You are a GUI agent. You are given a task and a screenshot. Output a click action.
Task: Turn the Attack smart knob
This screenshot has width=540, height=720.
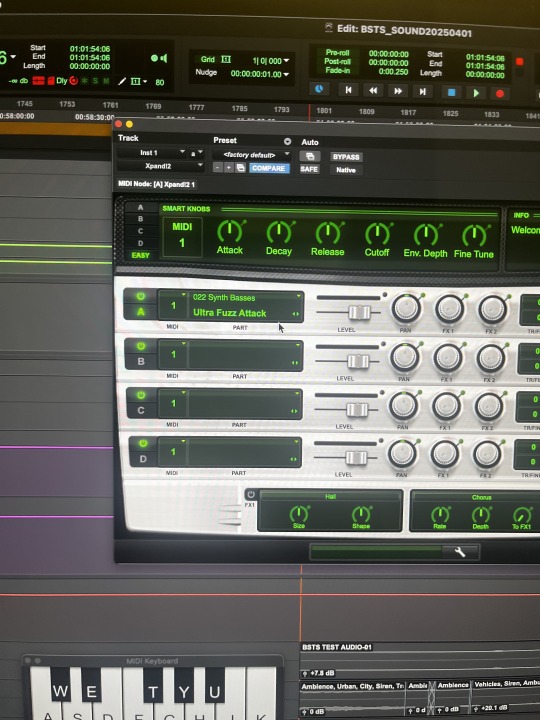coord(230,232)
